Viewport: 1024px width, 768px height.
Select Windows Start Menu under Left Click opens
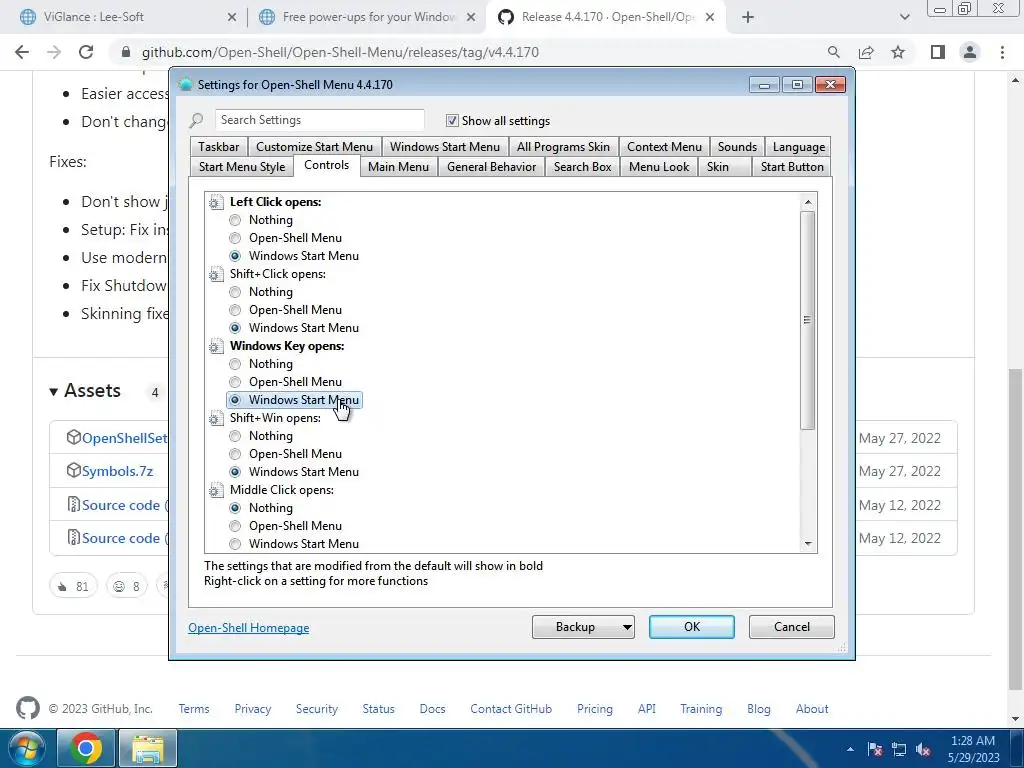pos(235,256)
